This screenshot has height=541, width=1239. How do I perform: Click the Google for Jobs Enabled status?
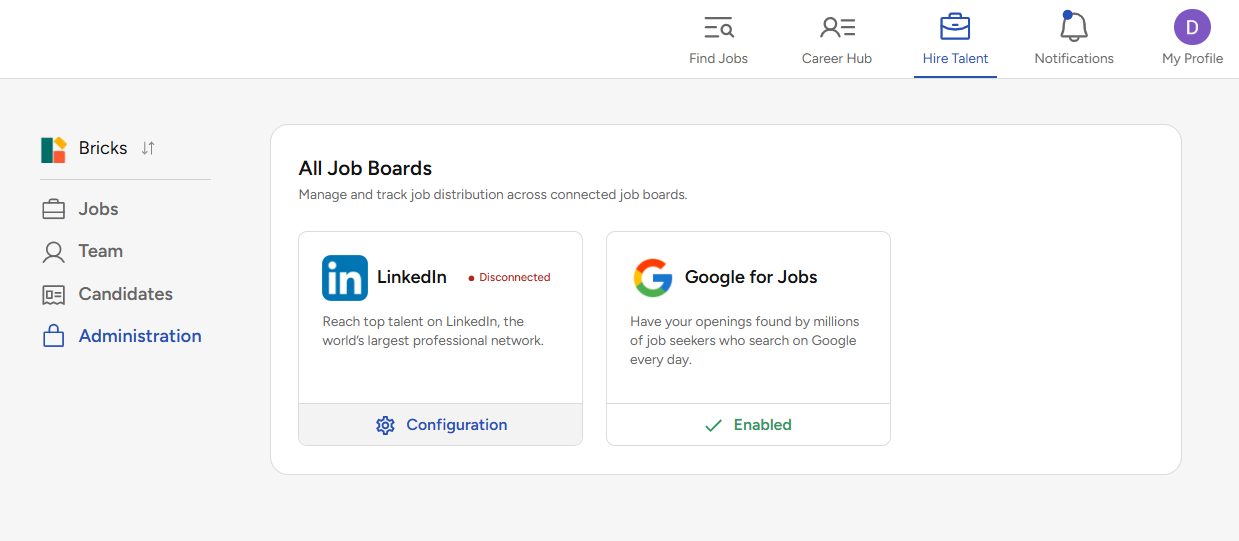click(x=748, y=425)
